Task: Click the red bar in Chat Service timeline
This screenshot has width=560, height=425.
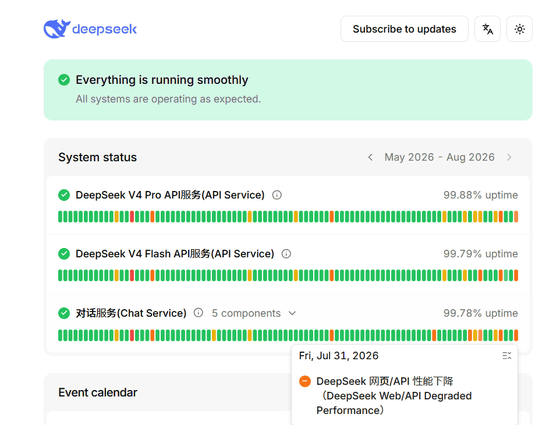Action: [x=132, y=335]
